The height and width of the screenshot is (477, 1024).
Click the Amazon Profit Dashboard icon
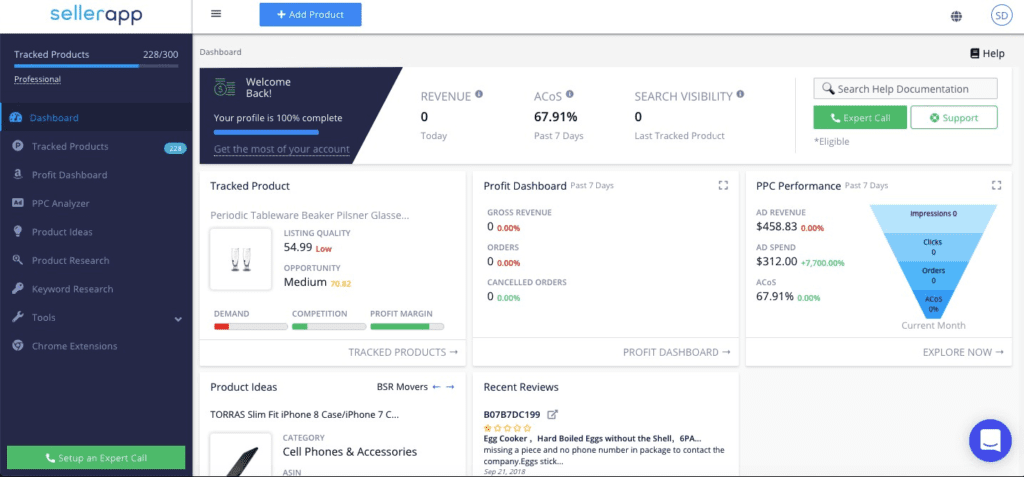(x=18, y=174)
